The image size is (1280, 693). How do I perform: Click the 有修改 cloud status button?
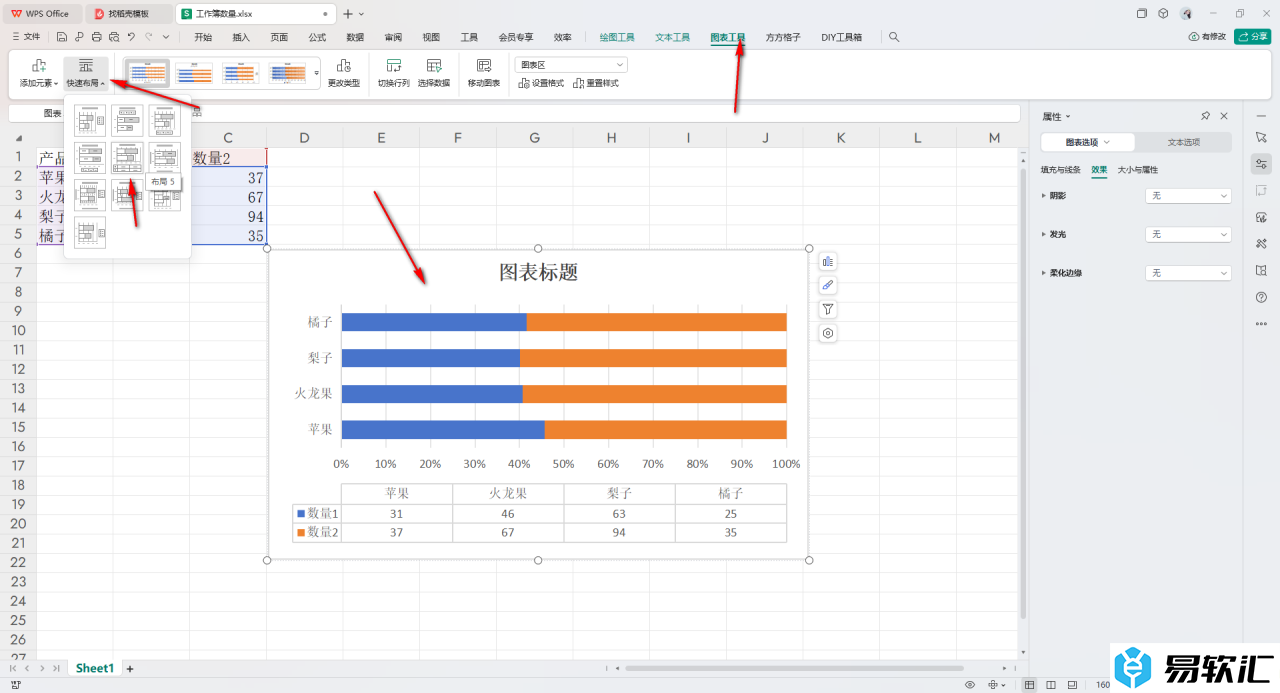1207,37
